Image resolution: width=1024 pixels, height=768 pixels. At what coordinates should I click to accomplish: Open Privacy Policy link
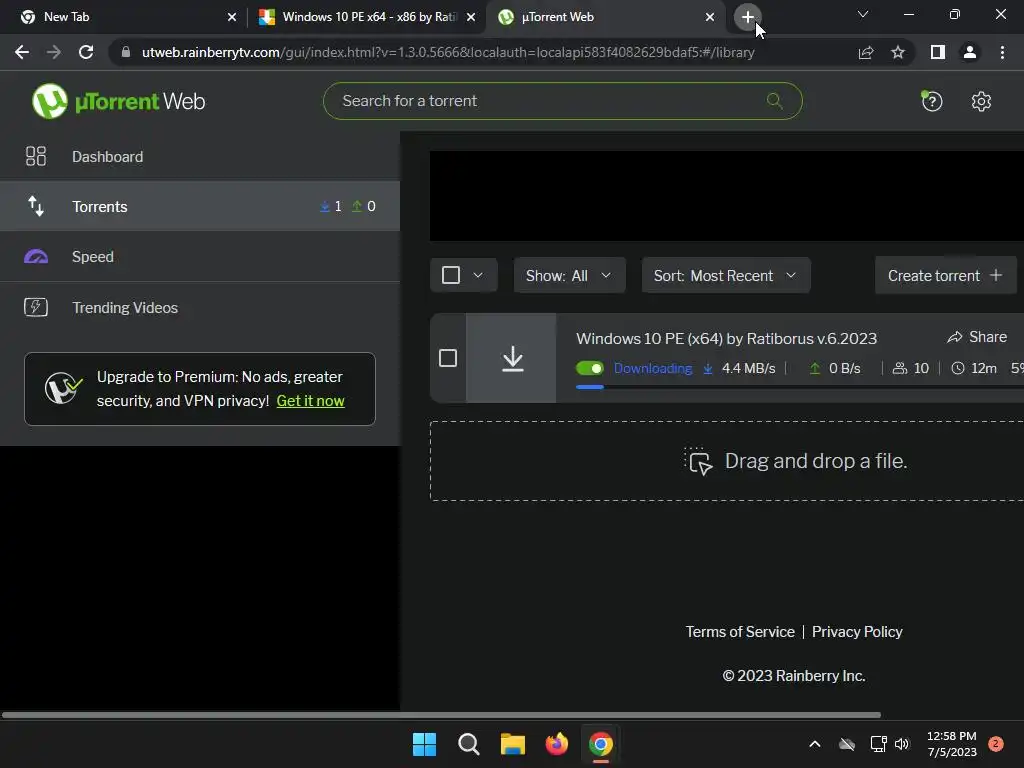[857, 632]
